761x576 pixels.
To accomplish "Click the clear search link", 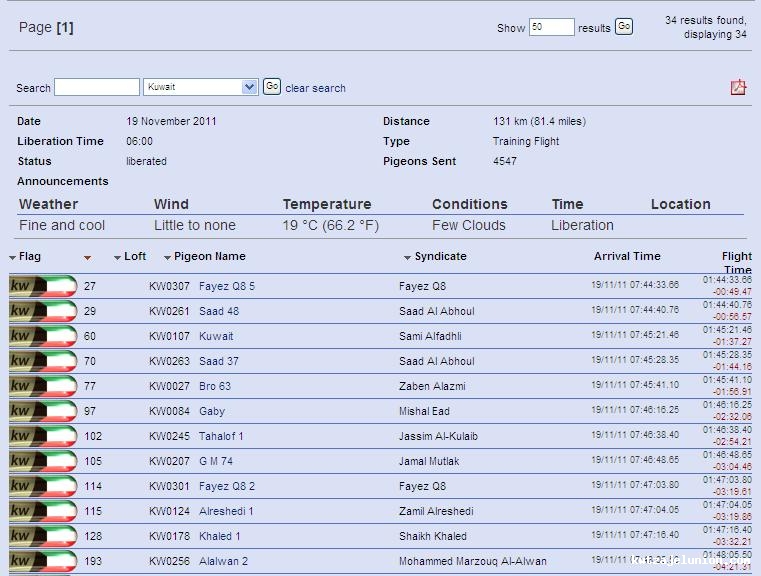I will (x=315, y=88).
